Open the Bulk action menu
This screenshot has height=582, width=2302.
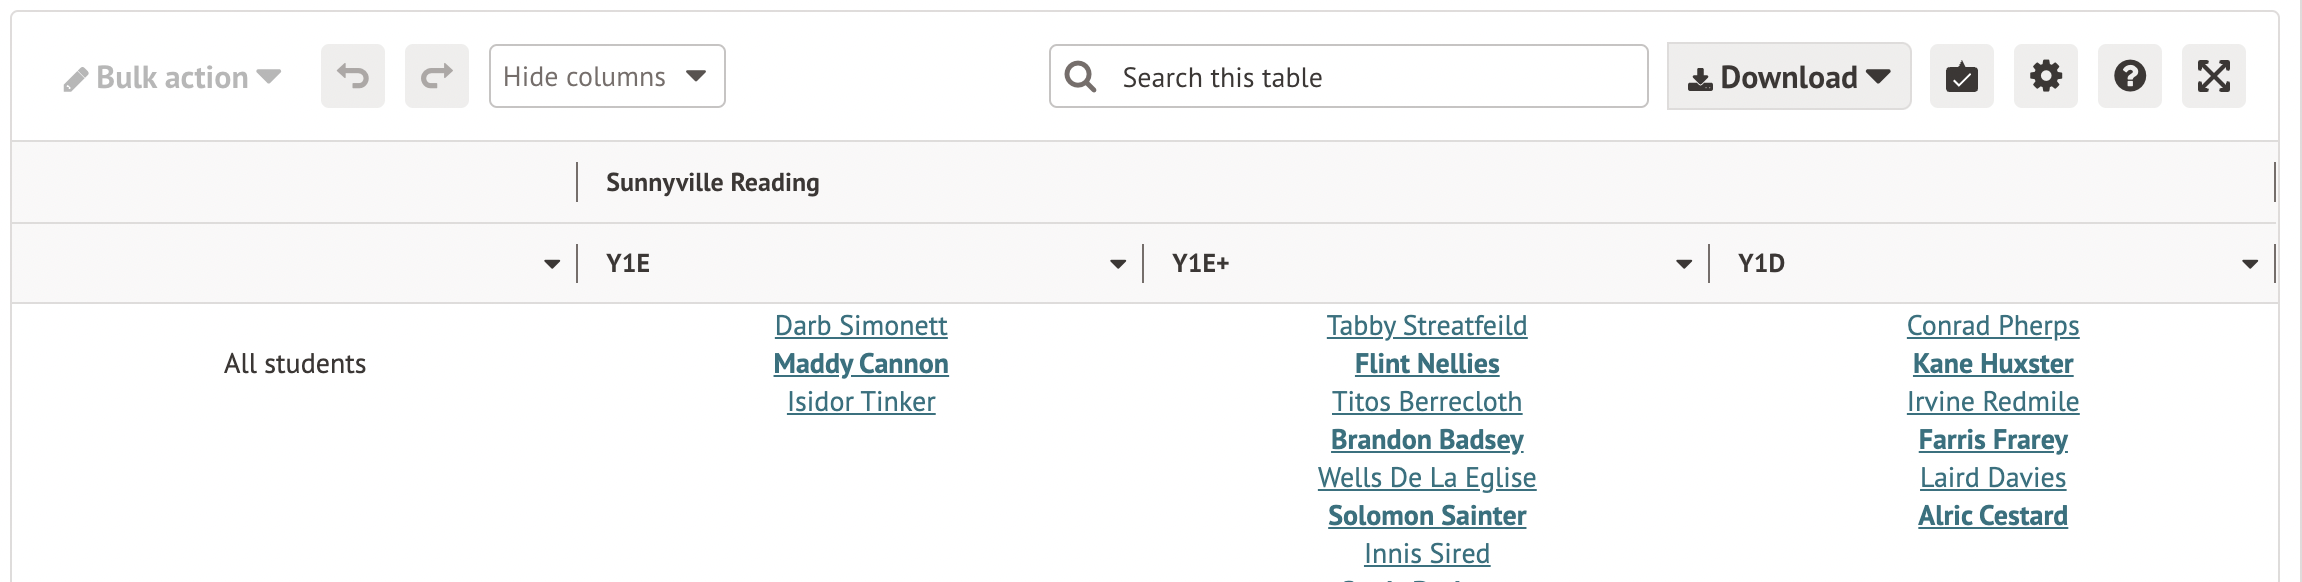(x=172, y=77)
